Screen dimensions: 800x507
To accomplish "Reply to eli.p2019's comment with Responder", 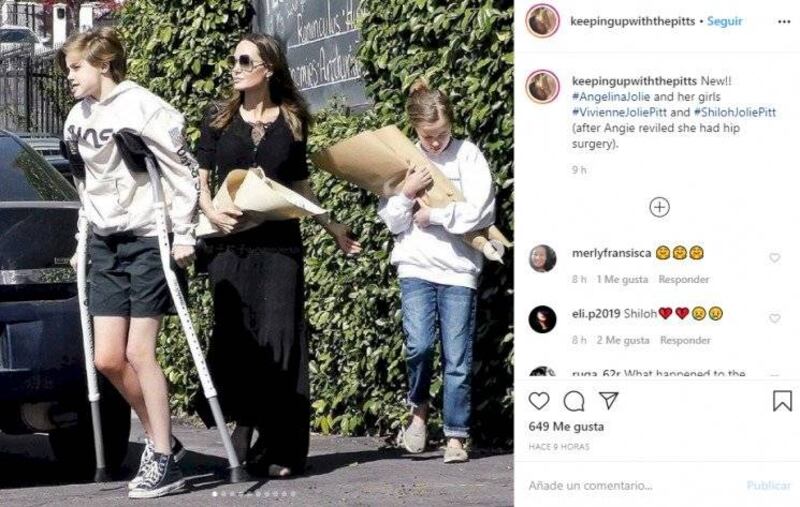I will pyautogui.click(x=685, y=340).
